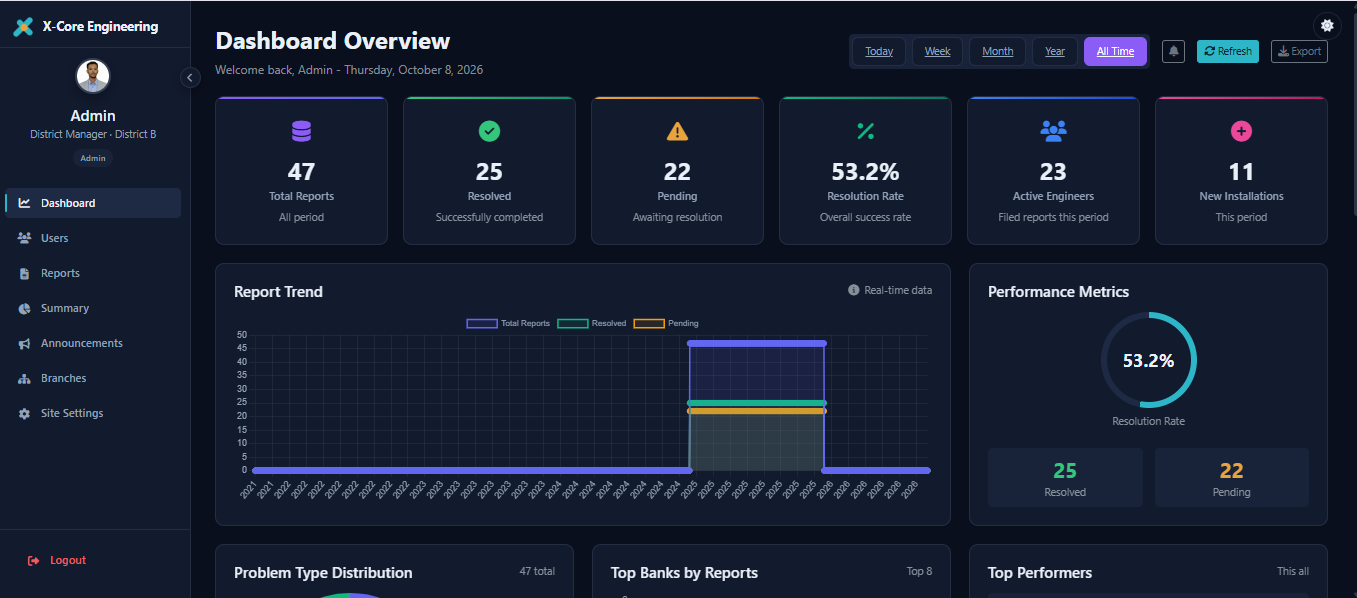Click the Resolved 25 box in Performance Metrics
Viewport: 1357px width, 598px height.
[1065, 477]
